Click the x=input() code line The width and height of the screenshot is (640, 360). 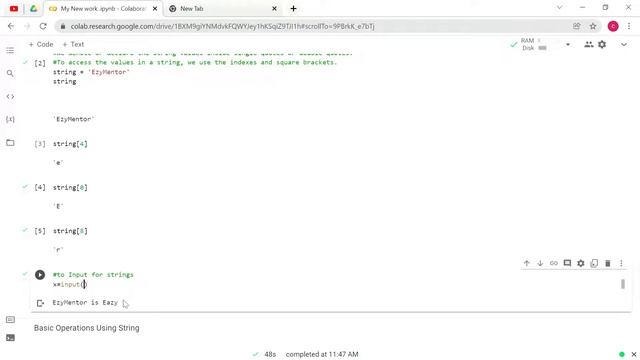[70, 284]
